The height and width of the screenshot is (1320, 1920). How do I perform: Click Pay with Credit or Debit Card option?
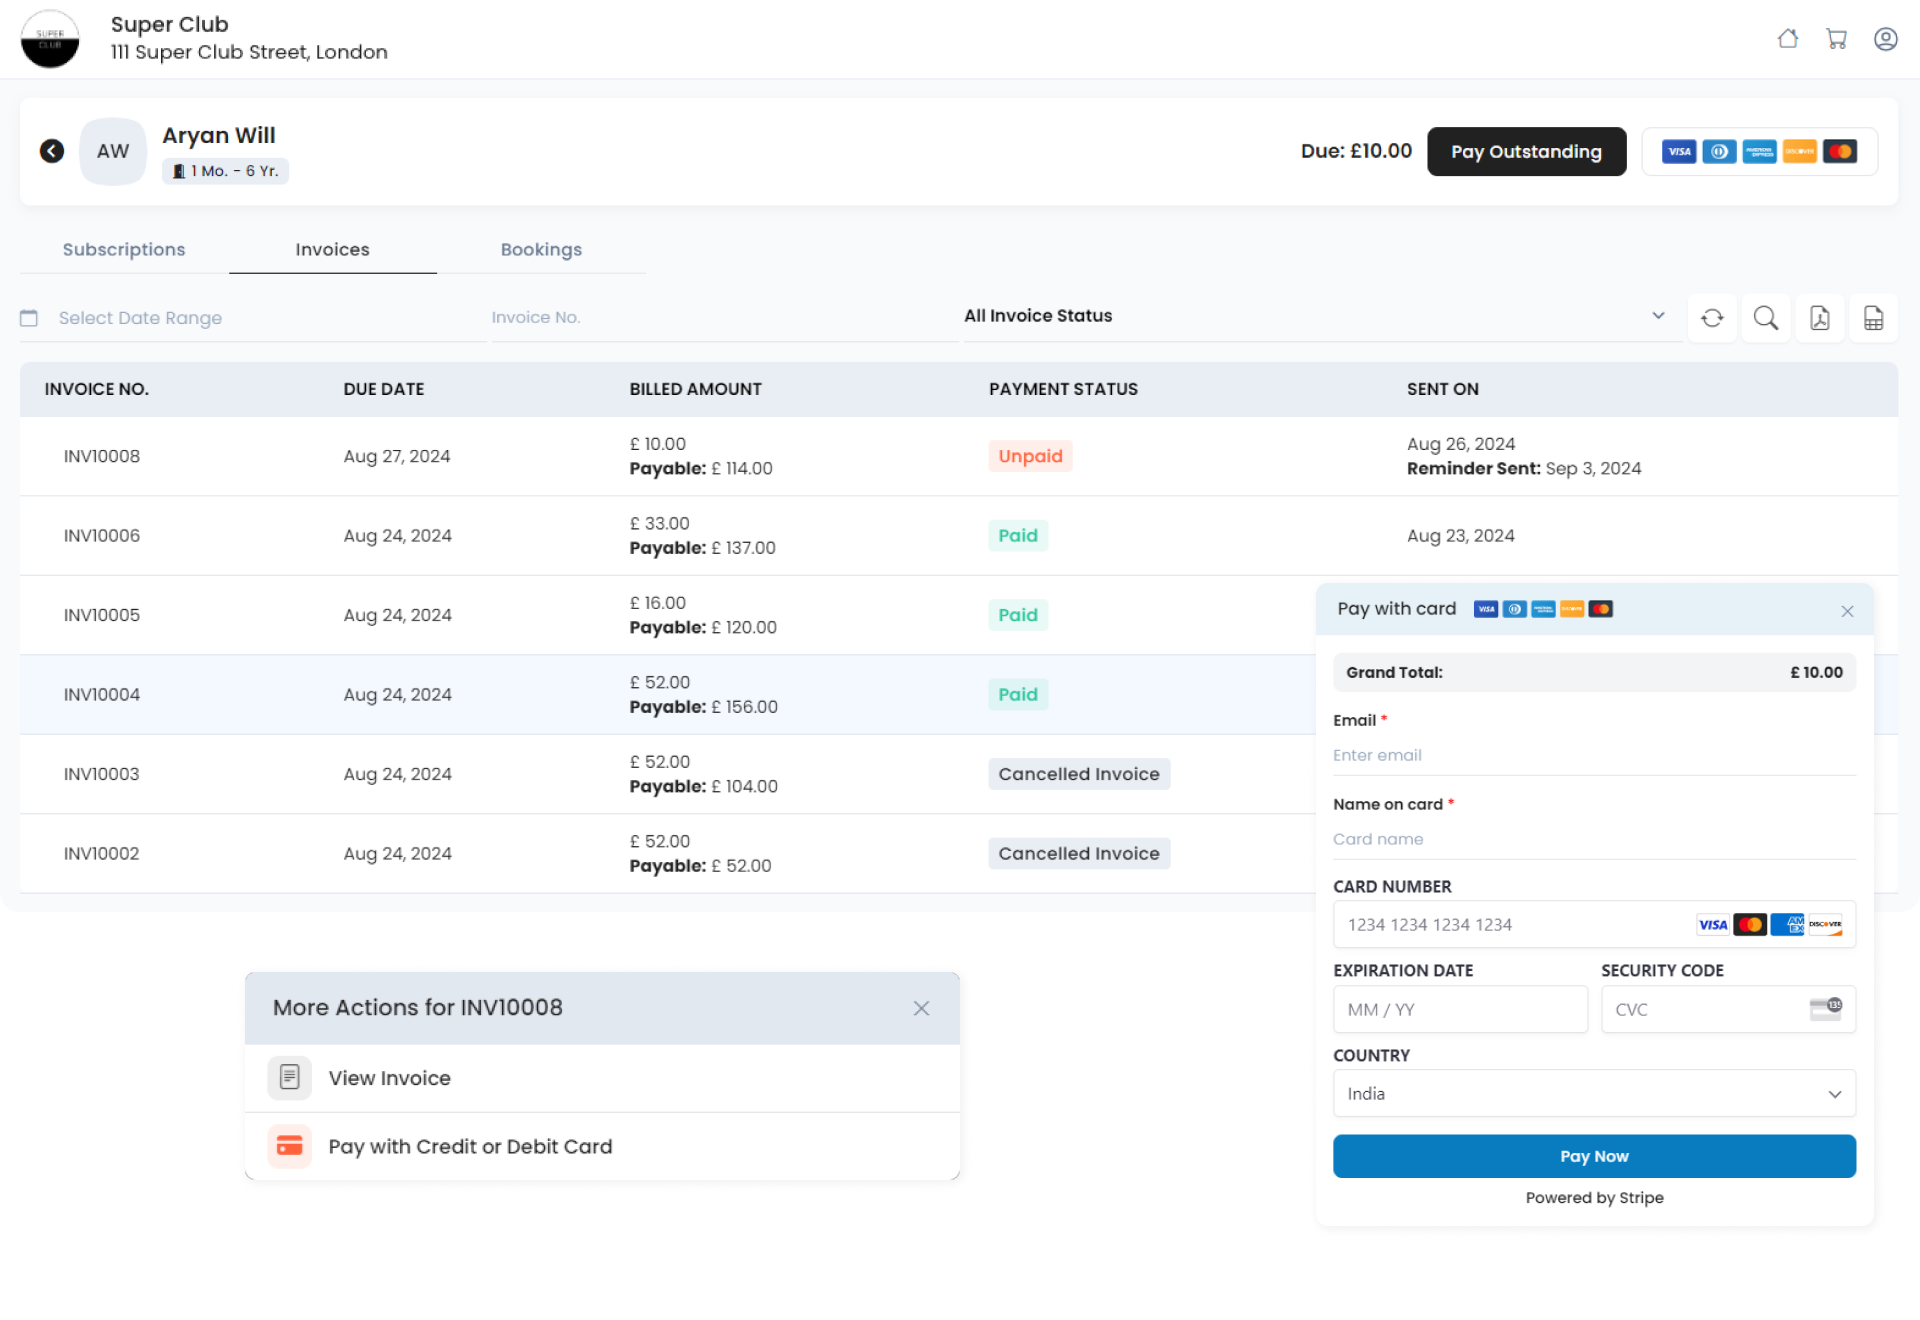[470, 1145]
